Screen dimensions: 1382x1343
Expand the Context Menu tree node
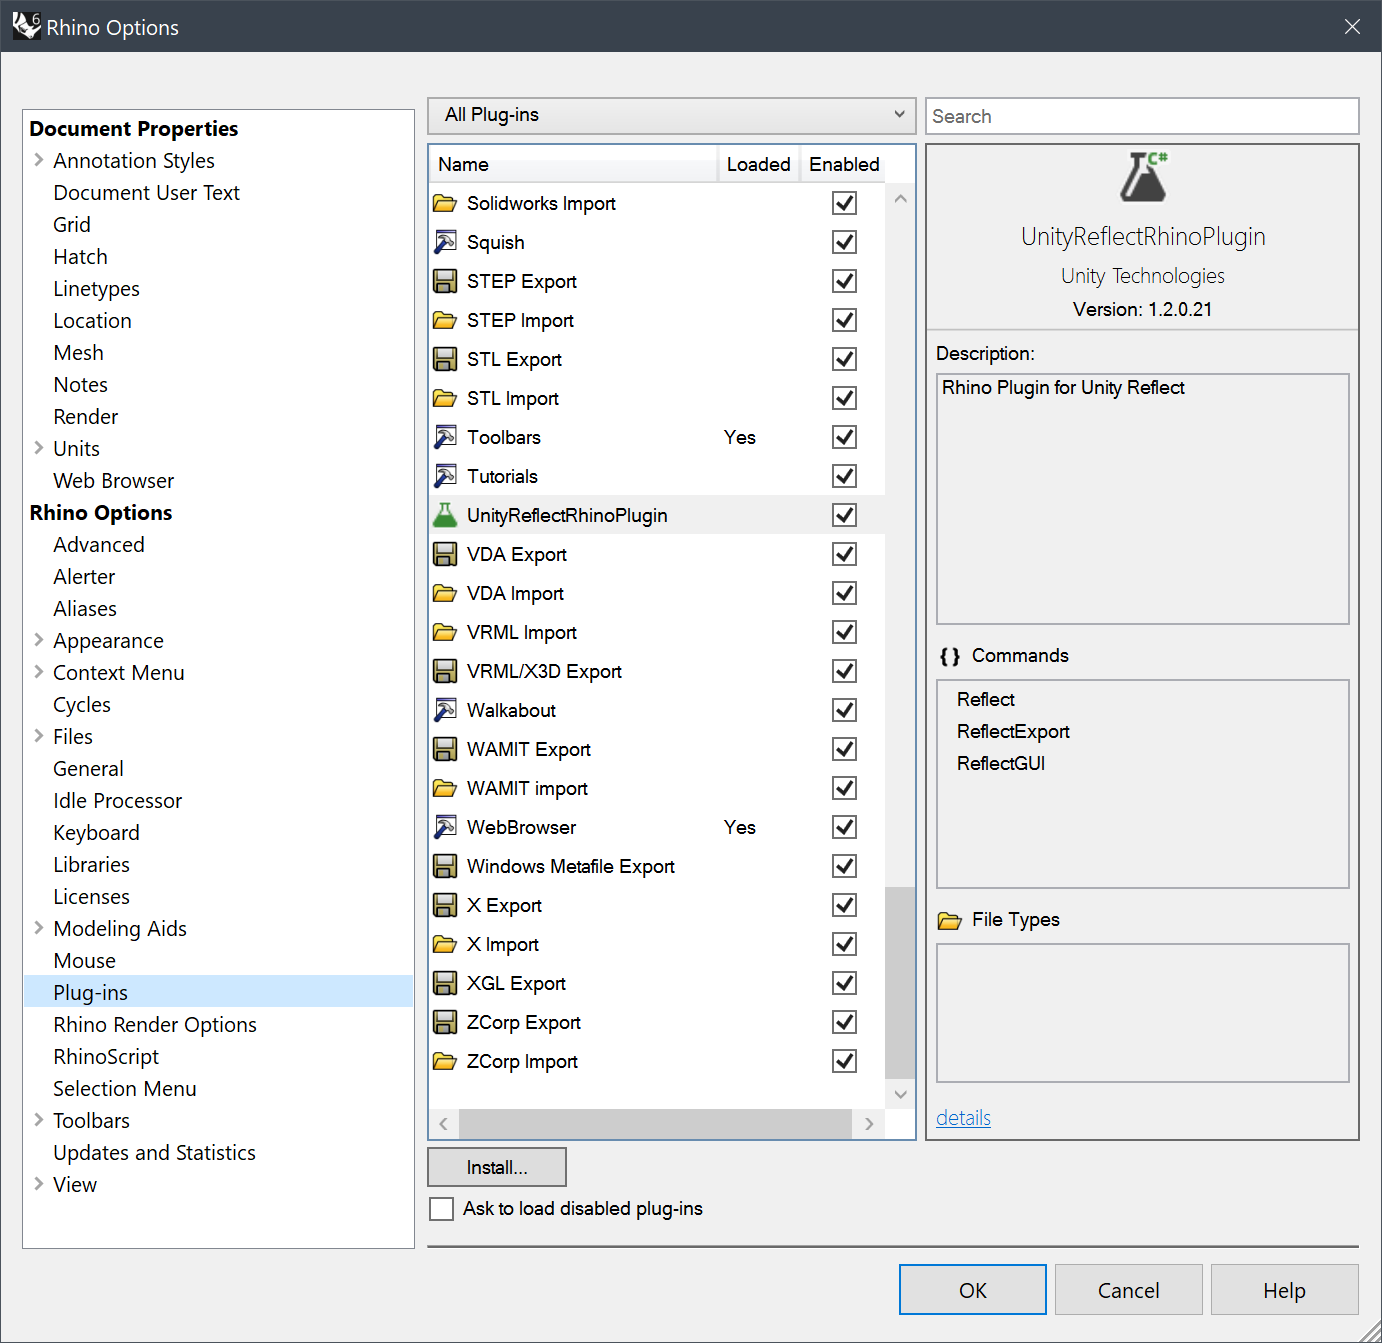pos(39,672)
